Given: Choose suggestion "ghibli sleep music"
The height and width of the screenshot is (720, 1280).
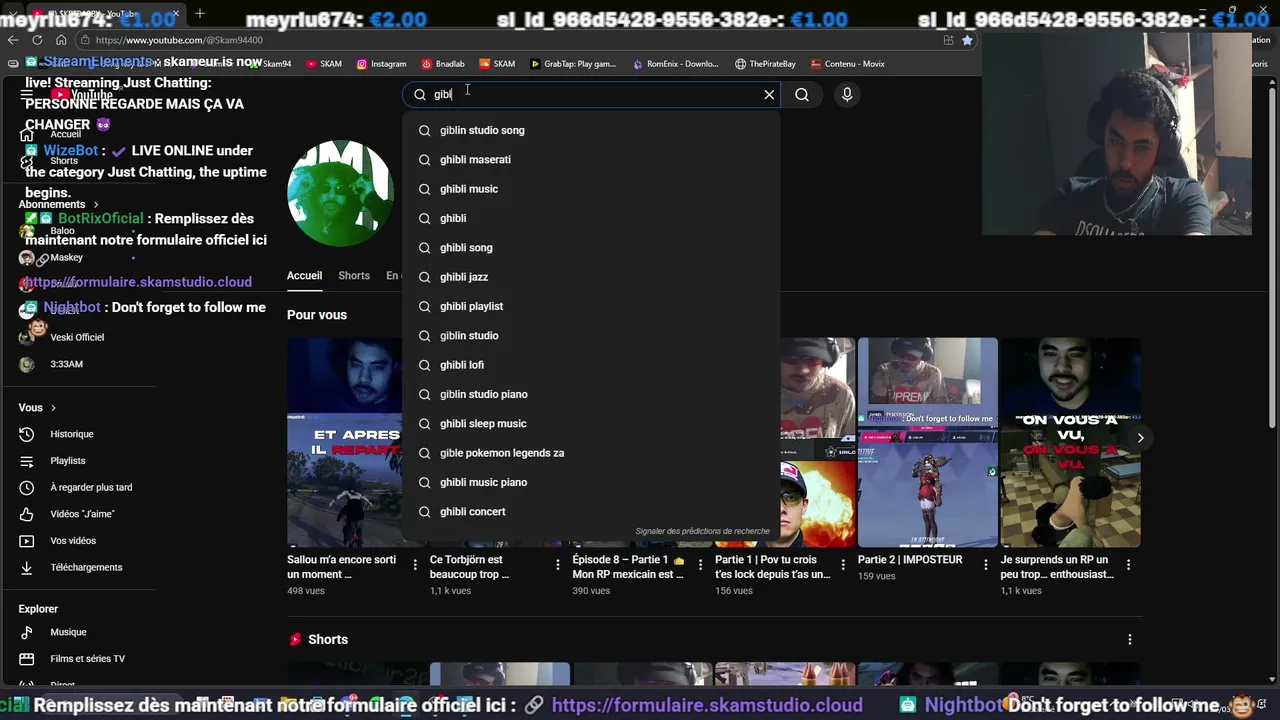Looking at the screenshot, I should [591, 423].
